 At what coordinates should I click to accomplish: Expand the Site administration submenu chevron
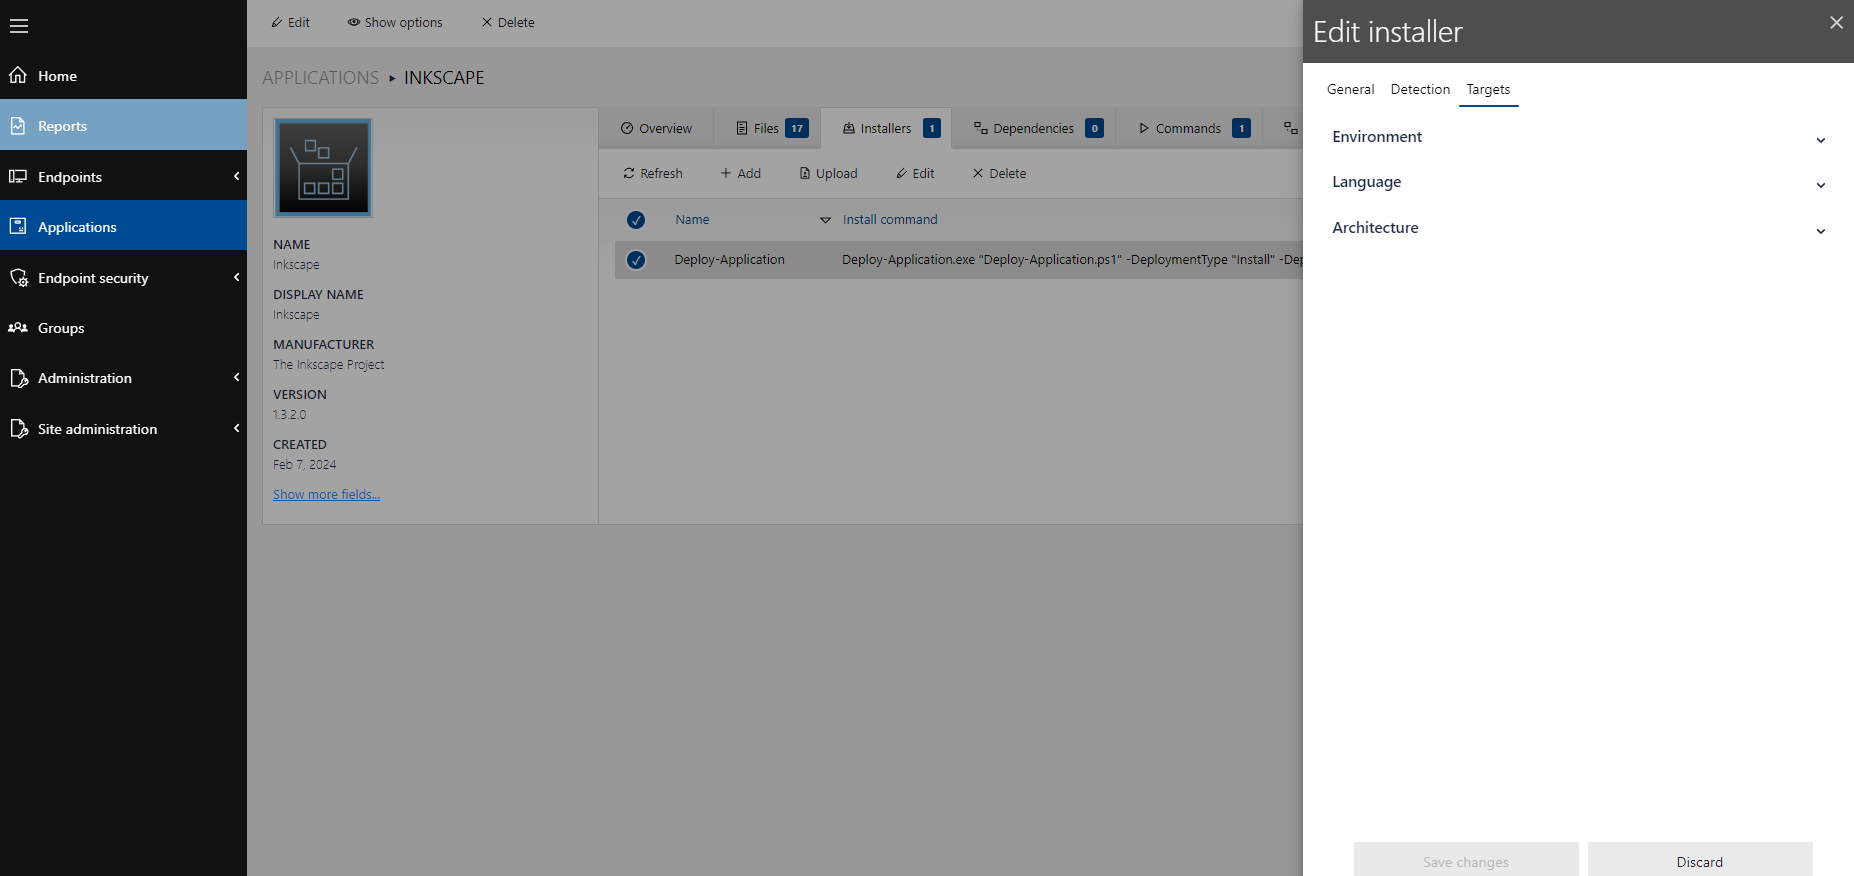pyautogui.click(x=237, y=428)
